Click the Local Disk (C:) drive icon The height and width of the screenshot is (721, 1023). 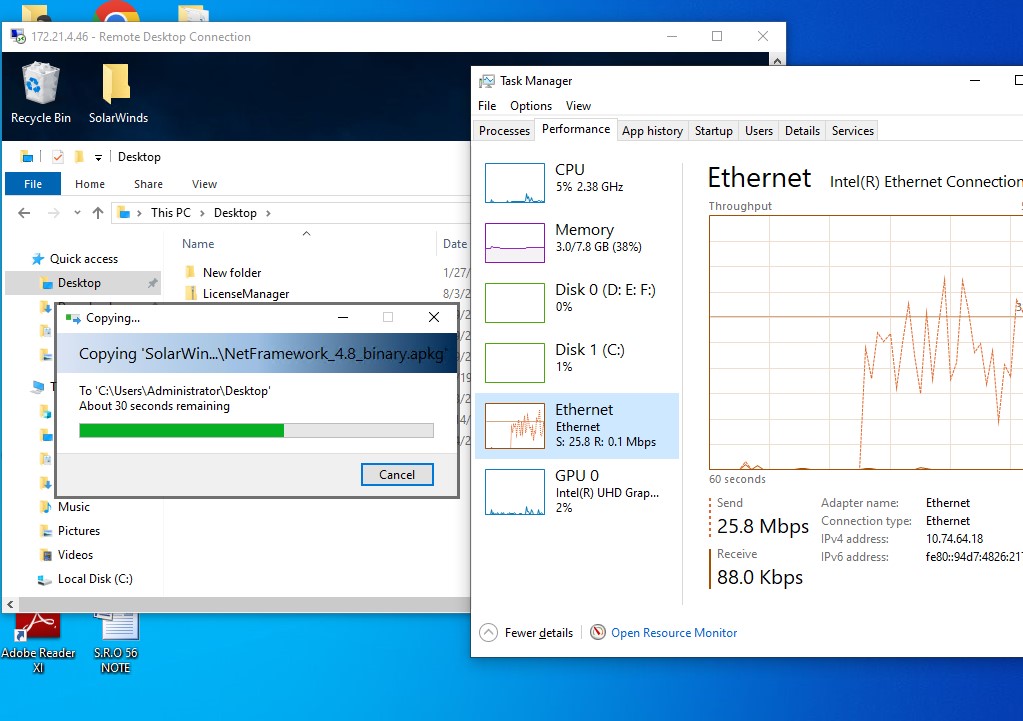tap(44, 579)
